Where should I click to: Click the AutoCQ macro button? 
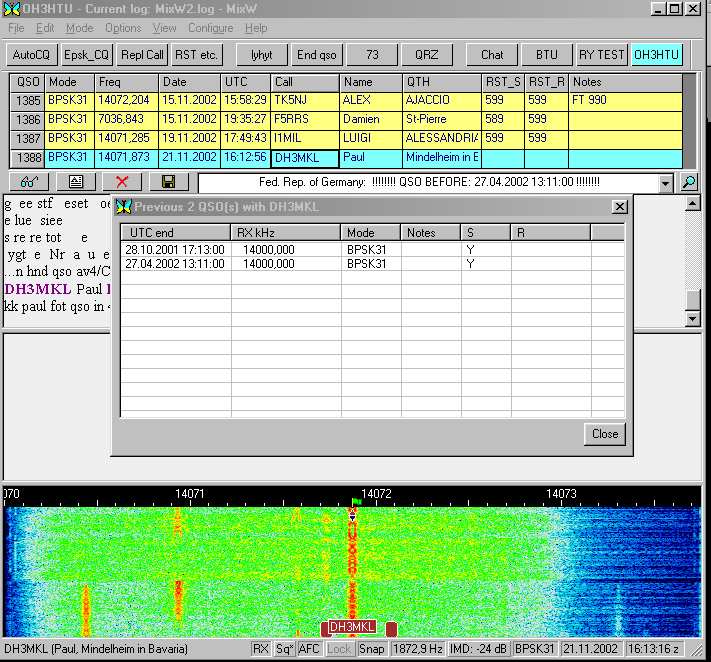[x=32, y=55]
